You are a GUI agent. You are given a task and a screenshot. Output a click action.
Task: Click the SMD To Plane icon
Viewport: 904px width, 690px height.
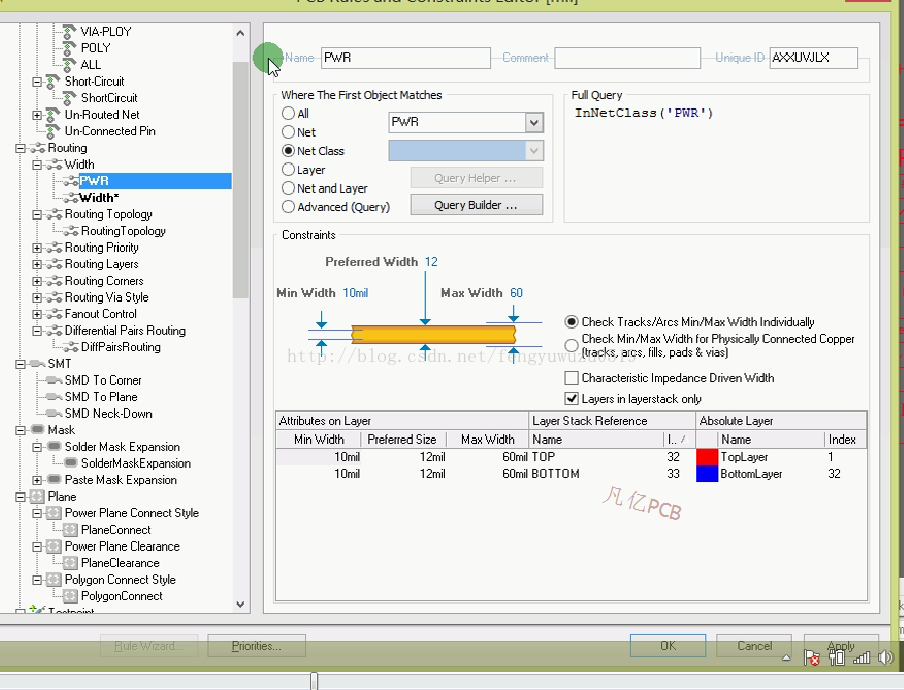54,397
